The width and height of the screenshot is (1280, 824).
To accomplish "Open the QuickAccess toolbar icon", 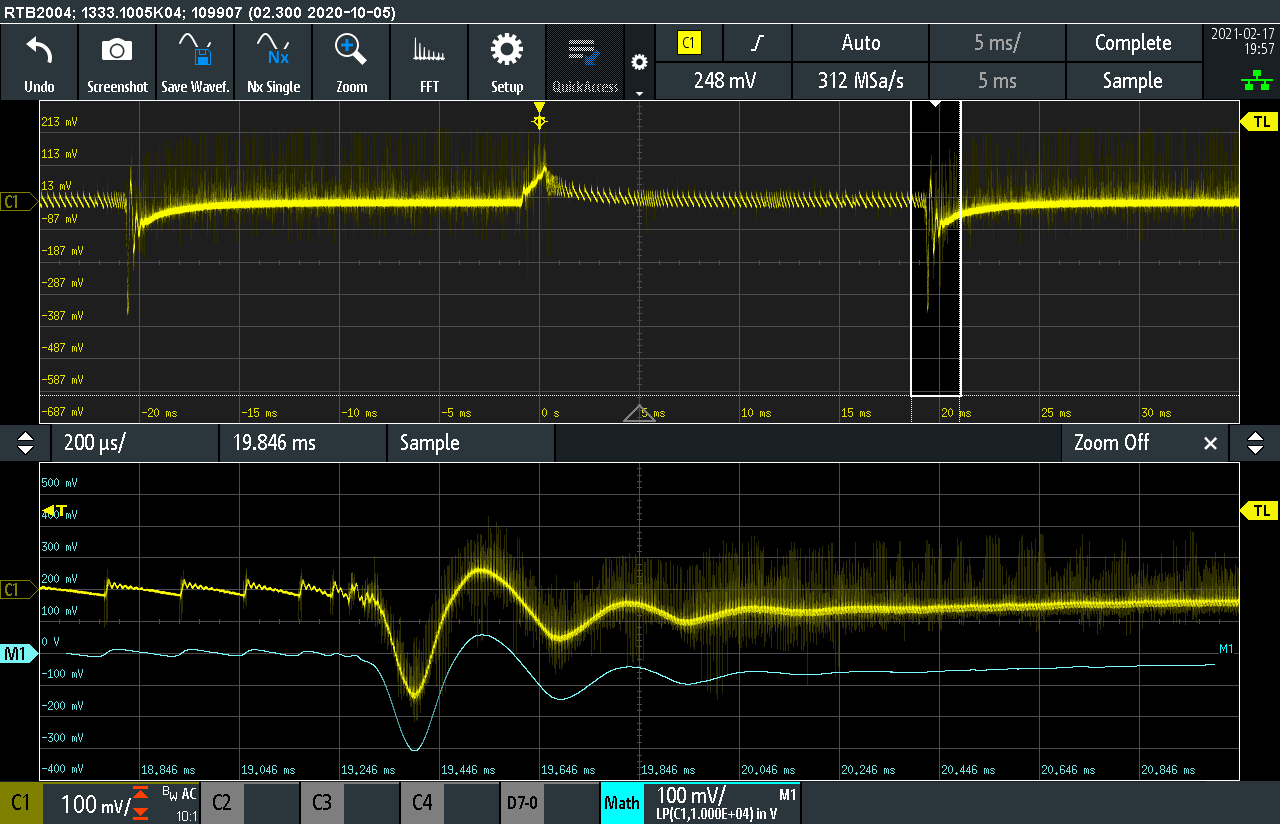I will click(585, 62).
